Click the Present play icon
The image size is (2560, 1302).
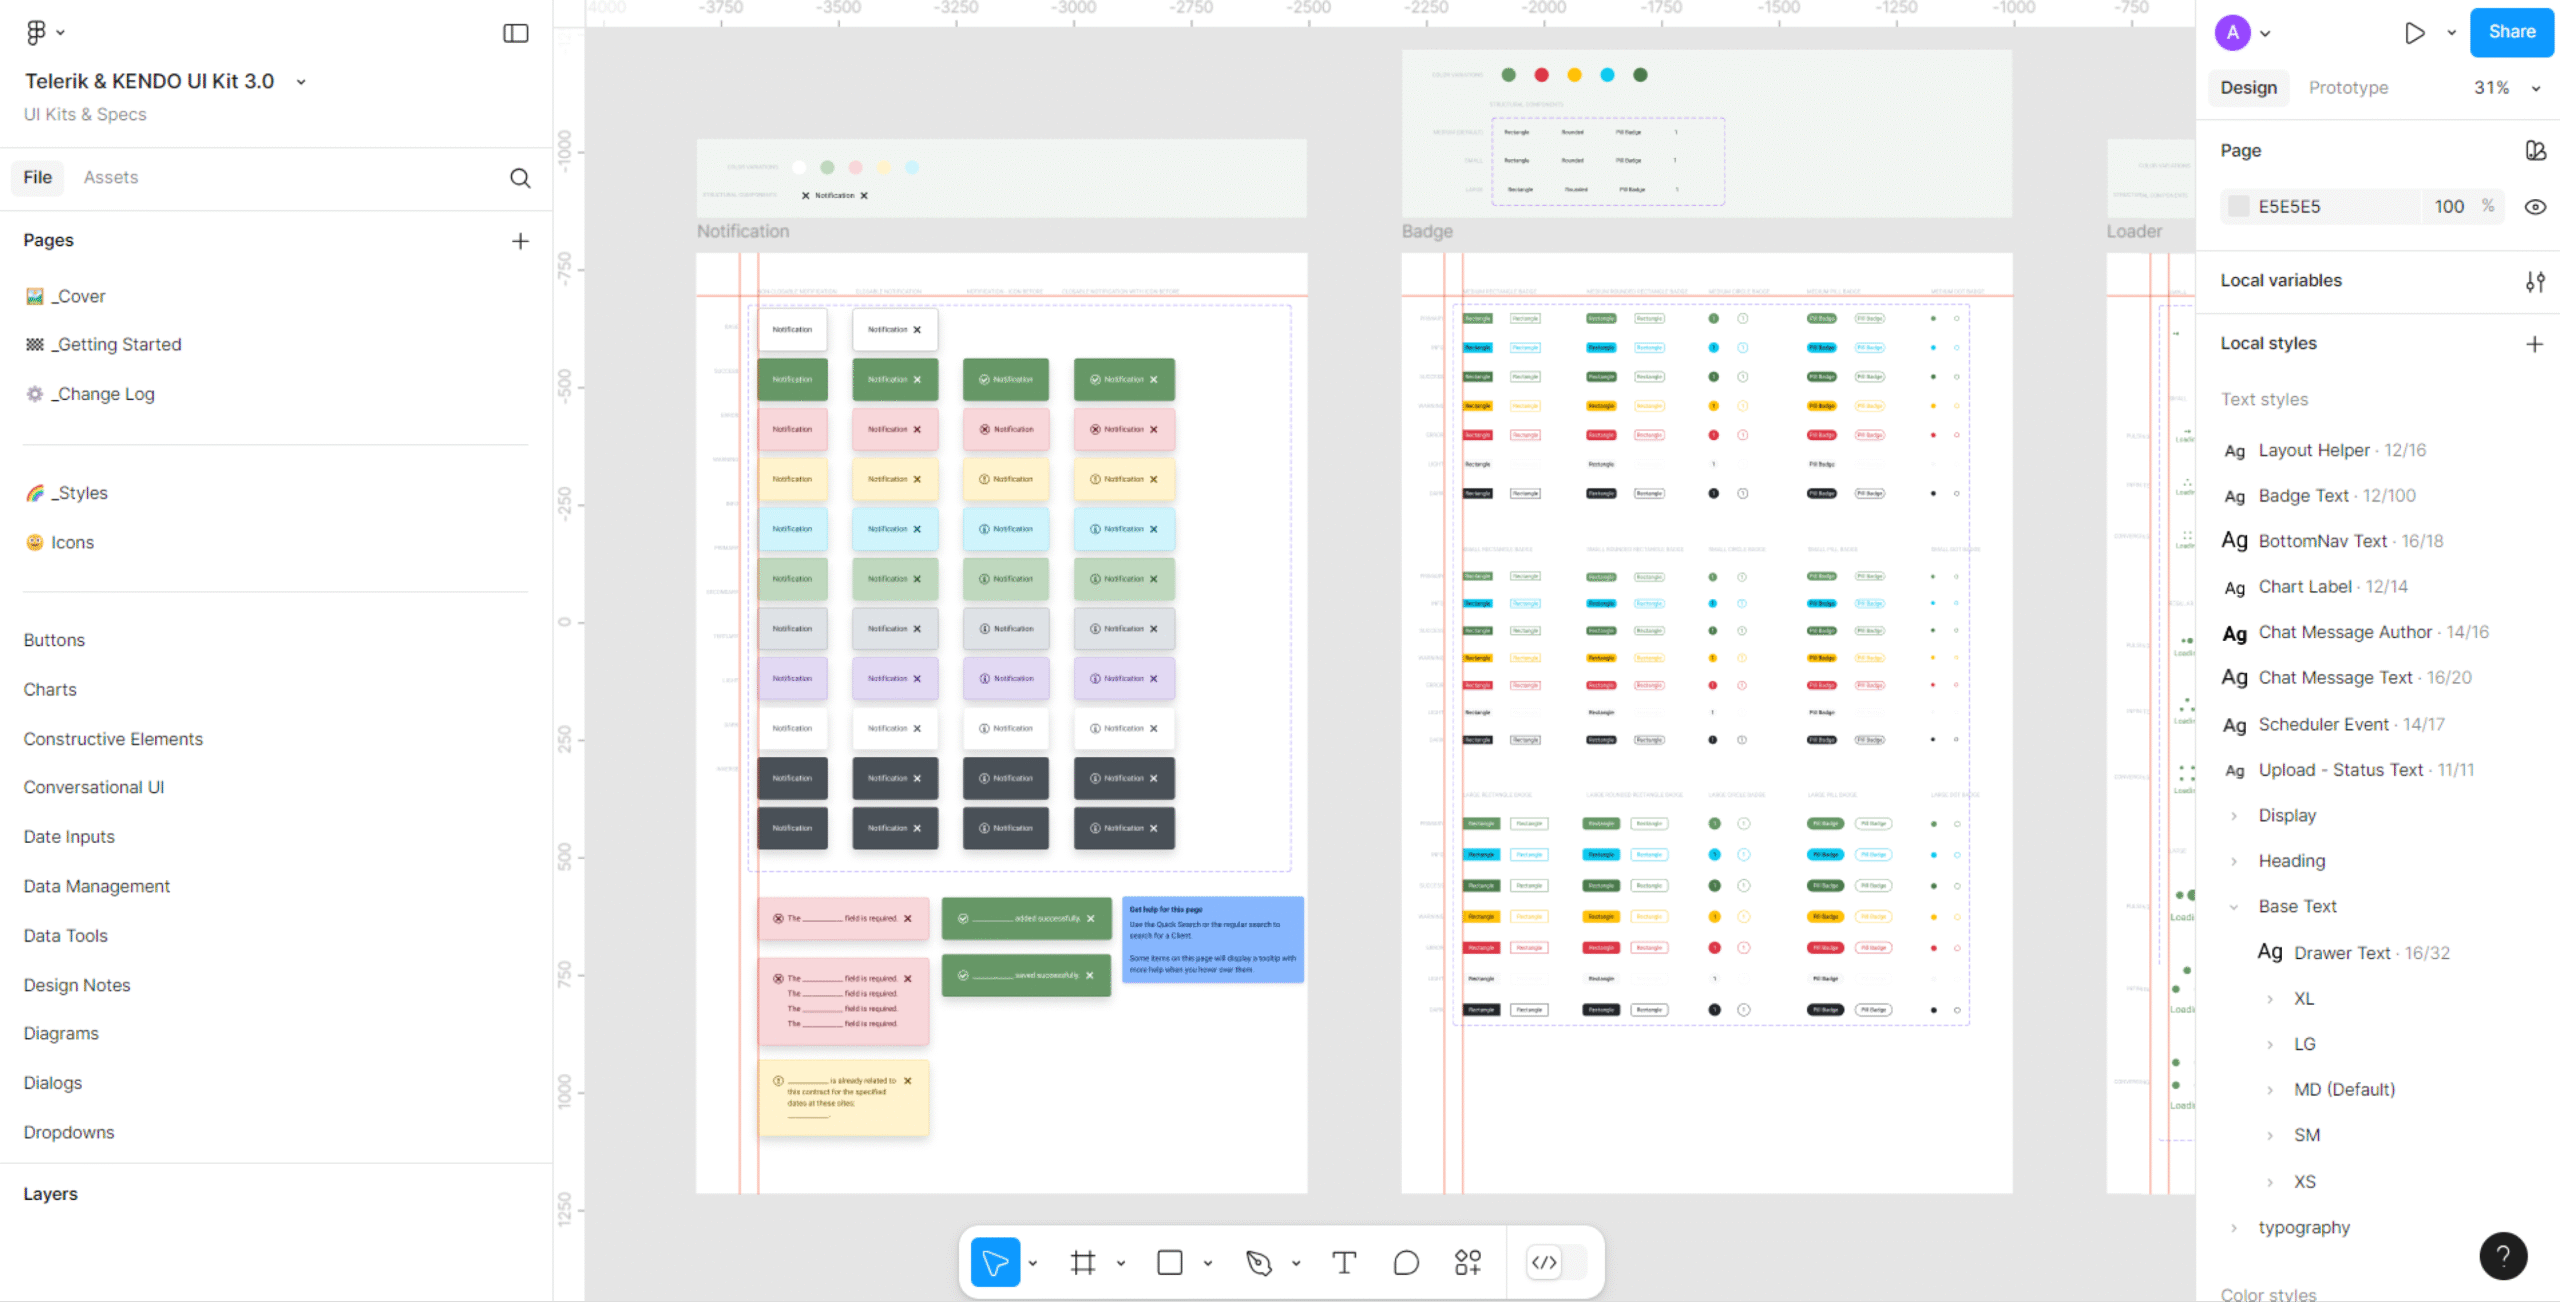[x=2415, y=33]
